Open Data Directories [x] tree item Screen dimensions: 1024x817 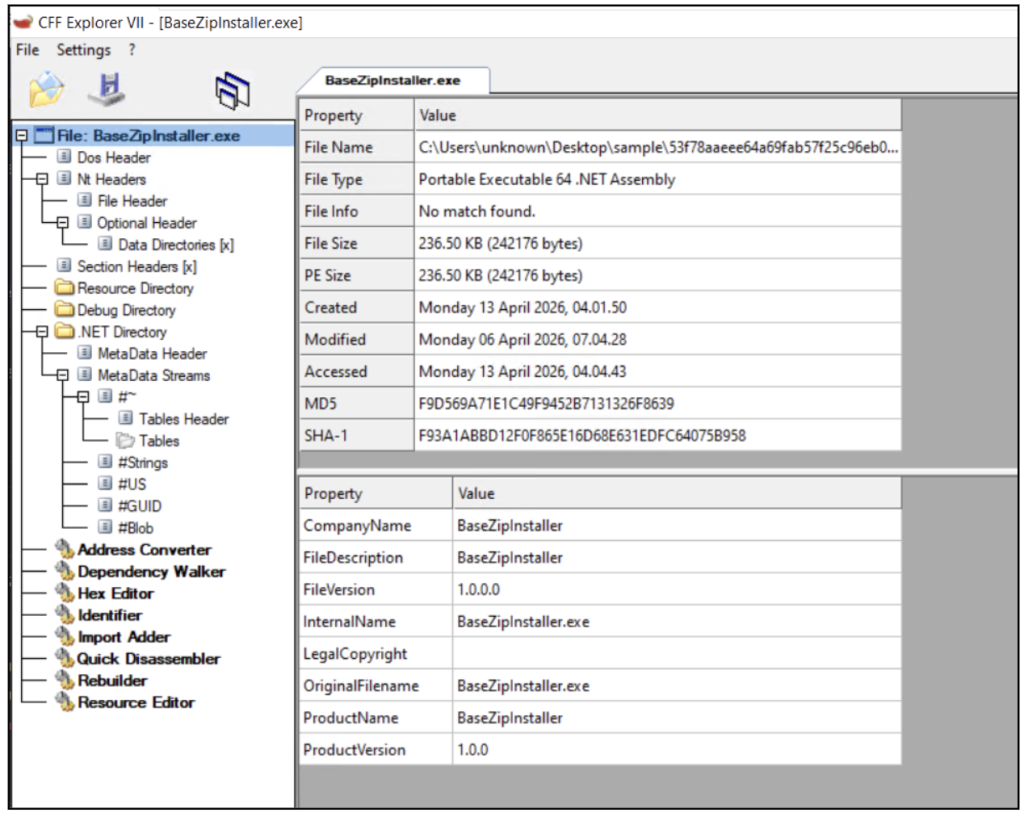pyautogui.click(x=176, y=245)
